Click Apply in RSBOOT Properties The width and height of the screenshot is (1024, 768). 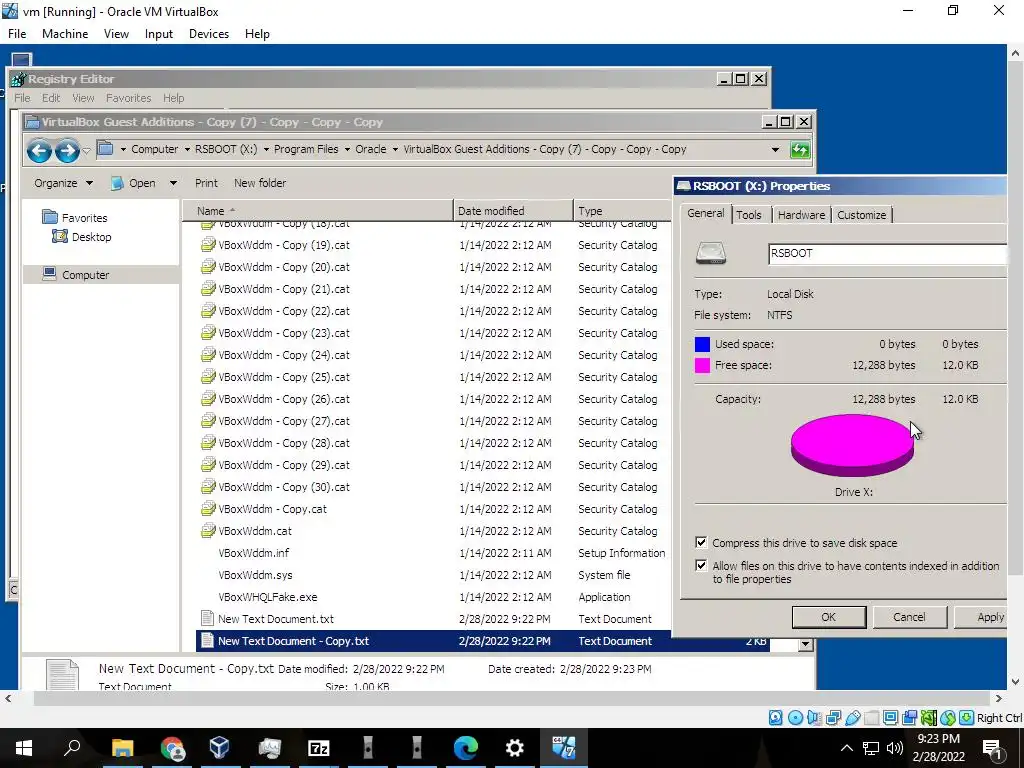[982, 617]
